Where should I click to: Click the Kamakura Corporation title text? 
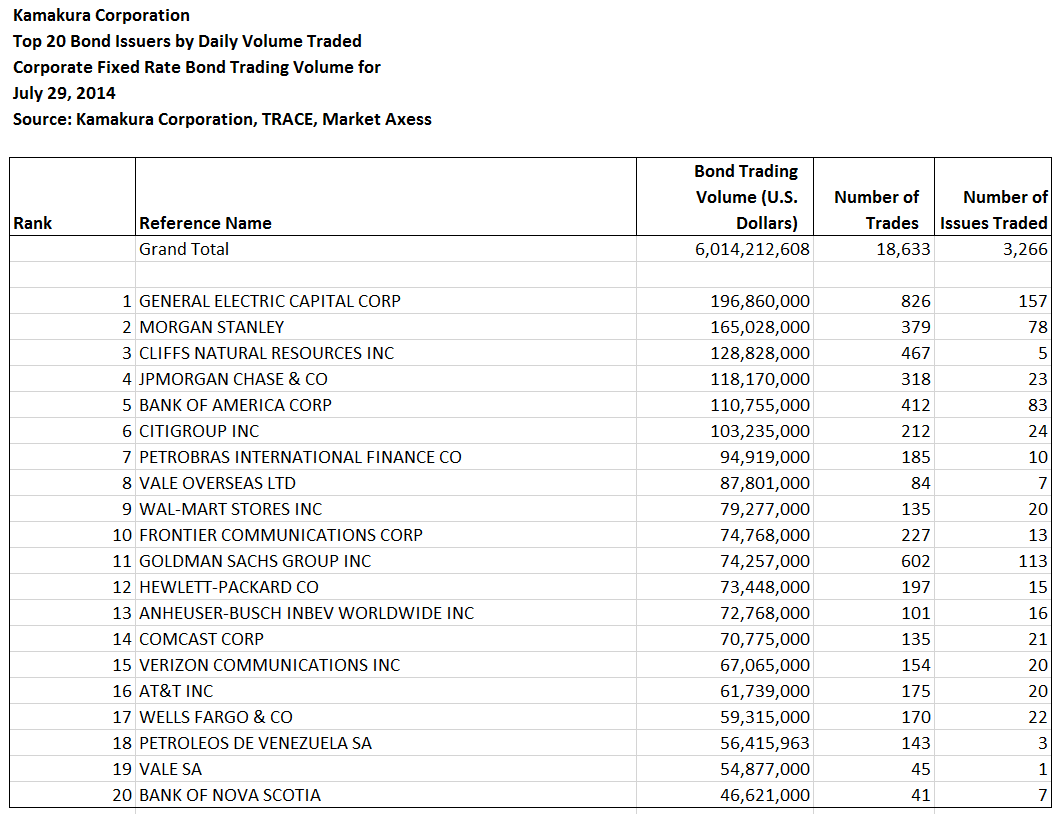(101, 16)
